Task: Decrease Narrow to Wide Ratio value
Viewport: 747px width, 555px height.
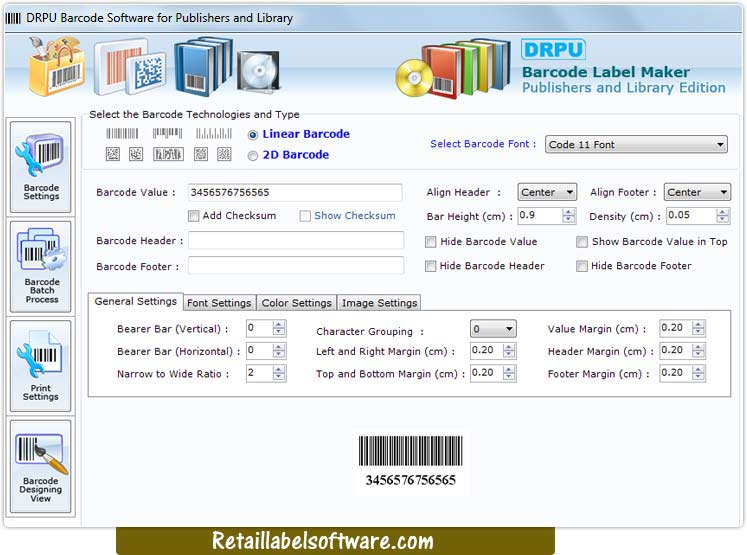Action: pyautogui.click(x=279, y=377)
